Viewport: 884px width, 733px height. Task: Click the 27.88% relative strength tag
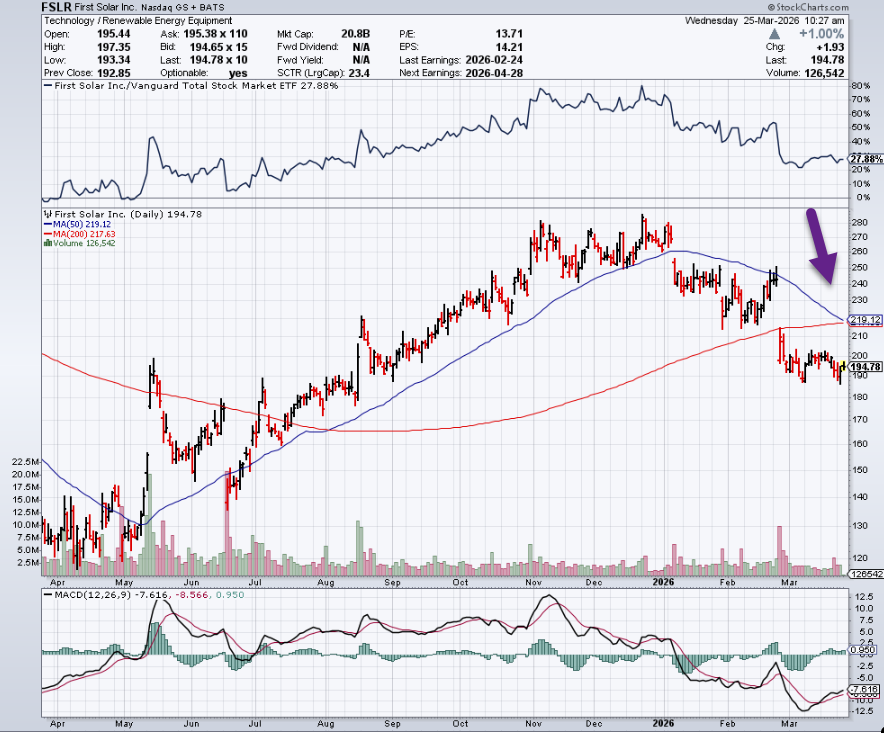(865, 159)
